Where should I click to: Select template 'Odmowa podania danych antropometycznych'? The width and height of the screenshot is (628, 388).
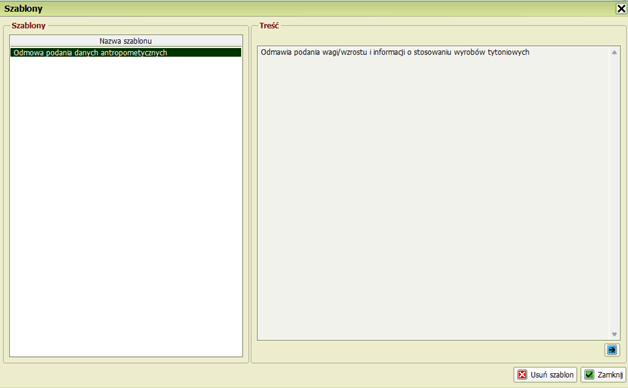[x=126, y=52]
